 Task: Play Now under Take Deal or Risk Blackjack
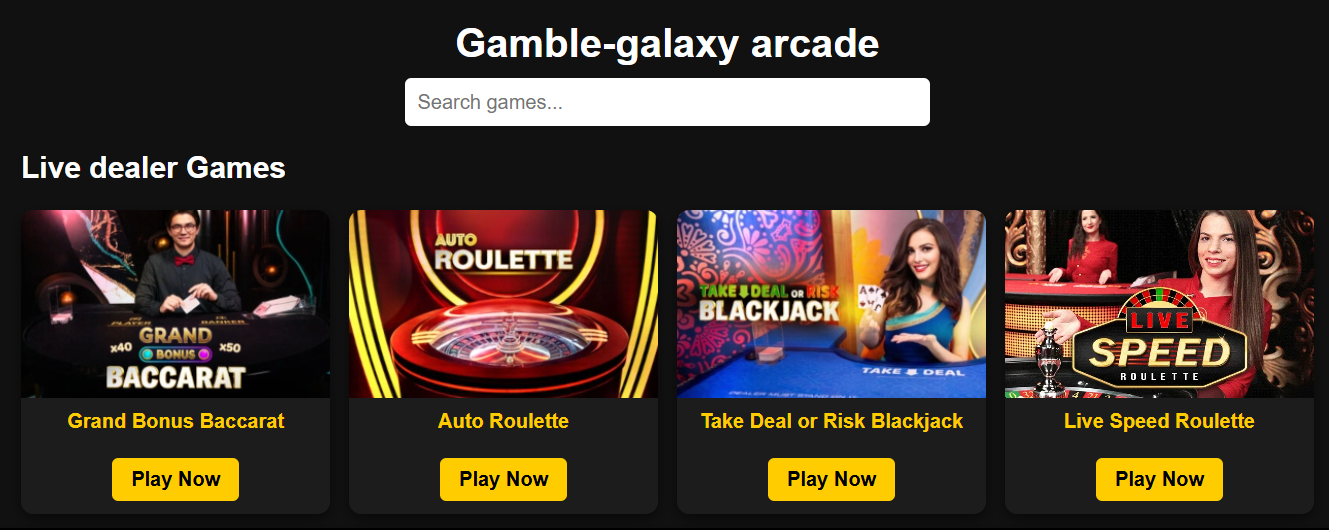coord(831,479)
